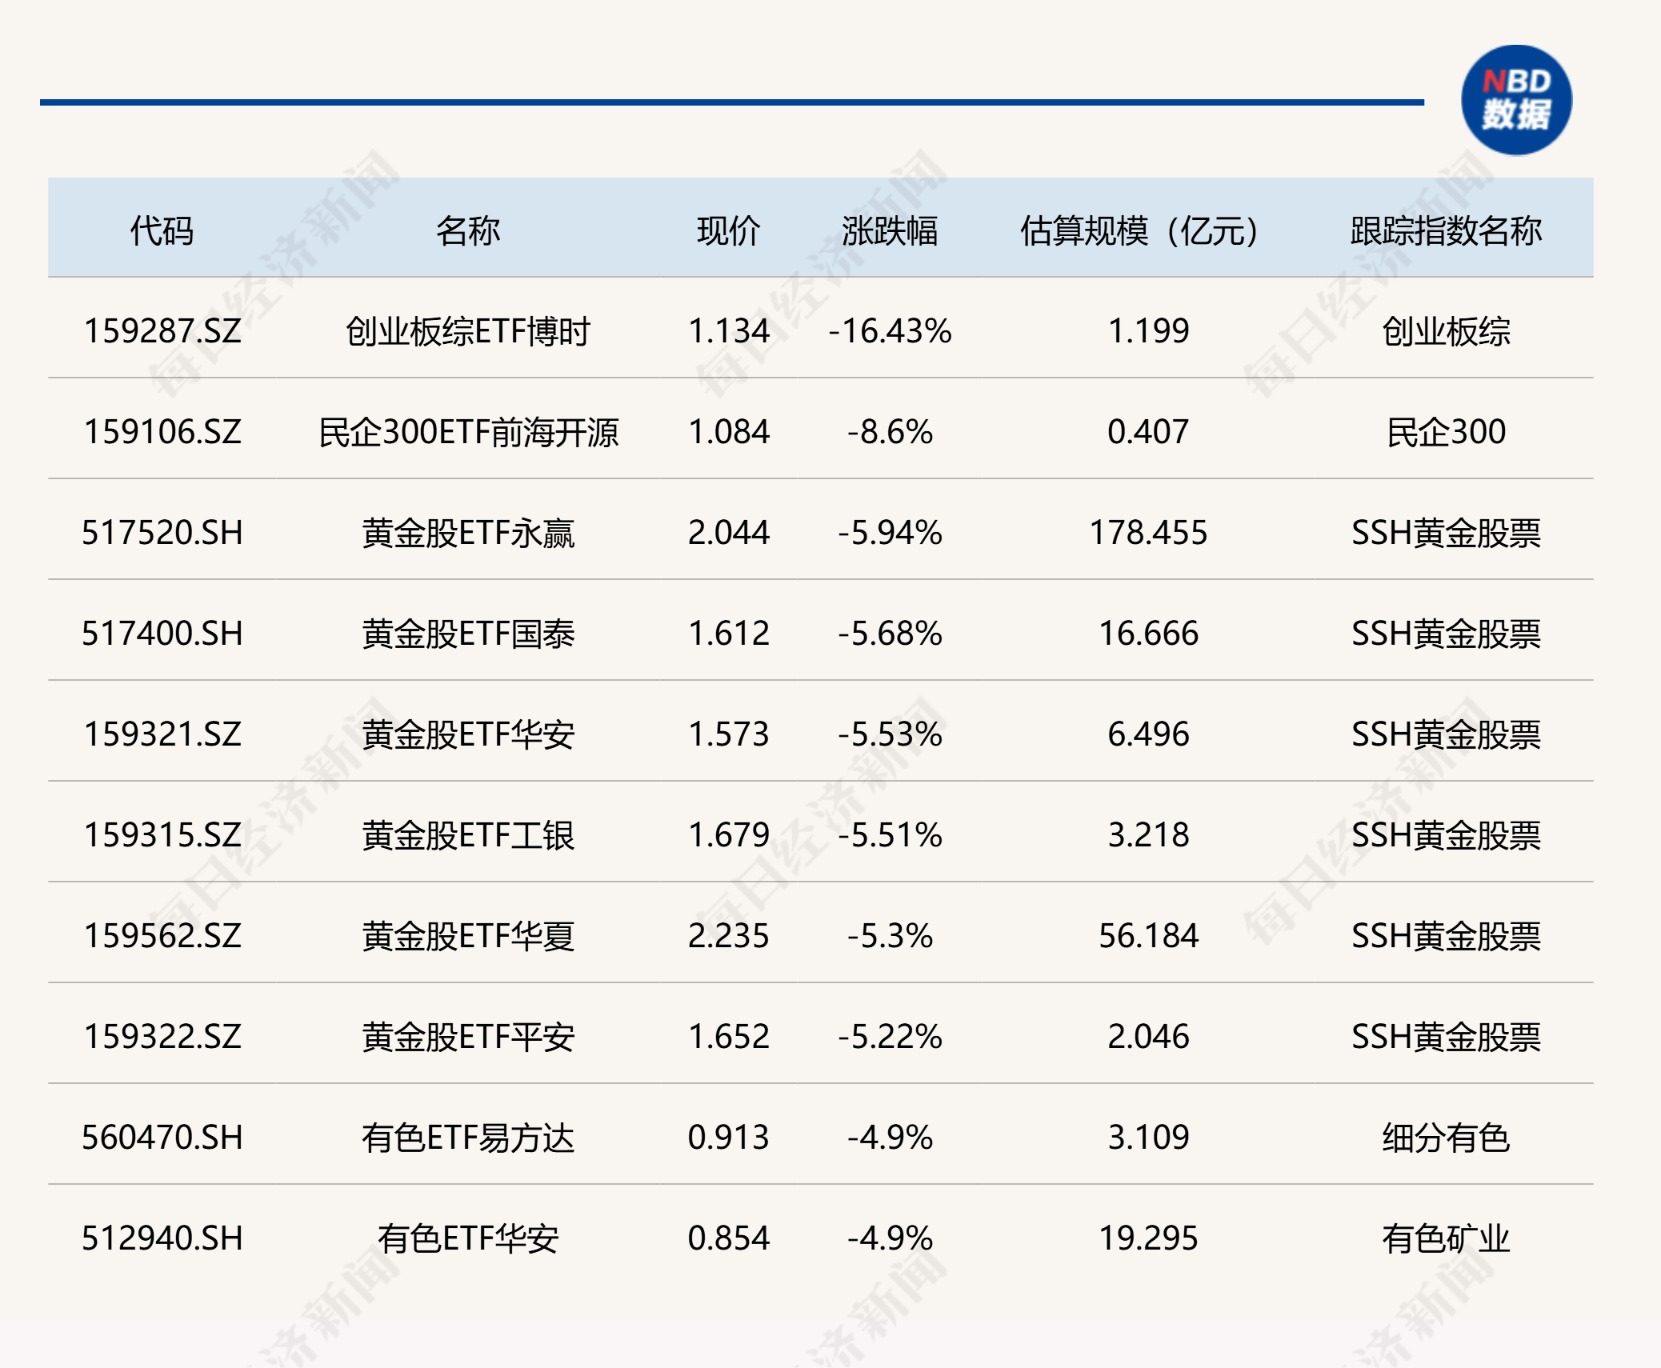Click the 178.455 scale value
The image size is (1661, 1368).
[1148, 533]
